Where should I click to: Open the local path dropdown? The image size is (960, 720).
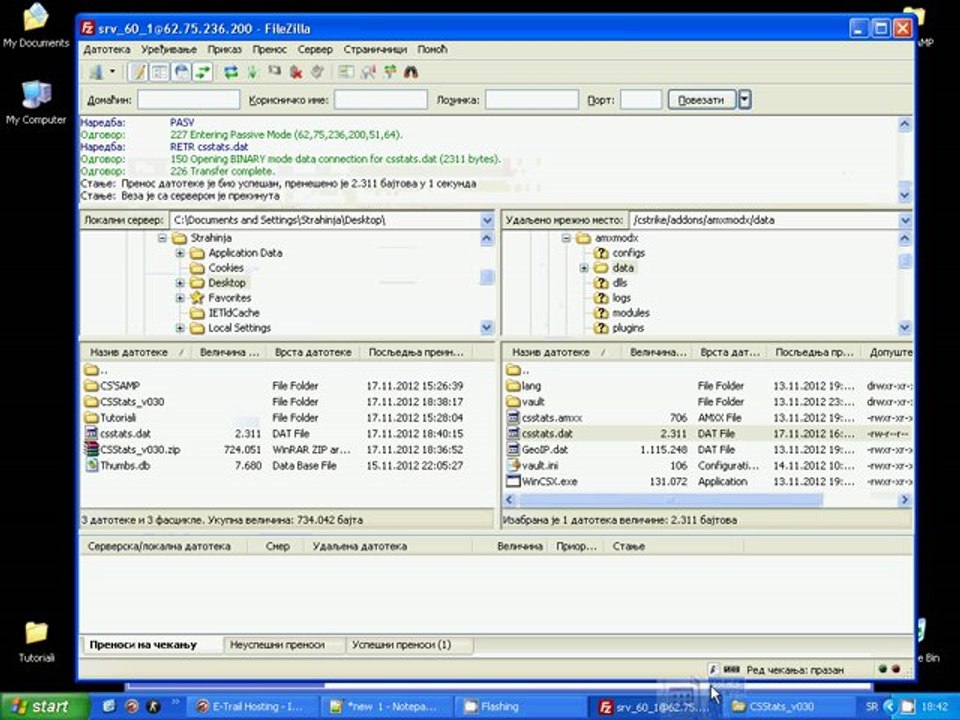point(487,220)
